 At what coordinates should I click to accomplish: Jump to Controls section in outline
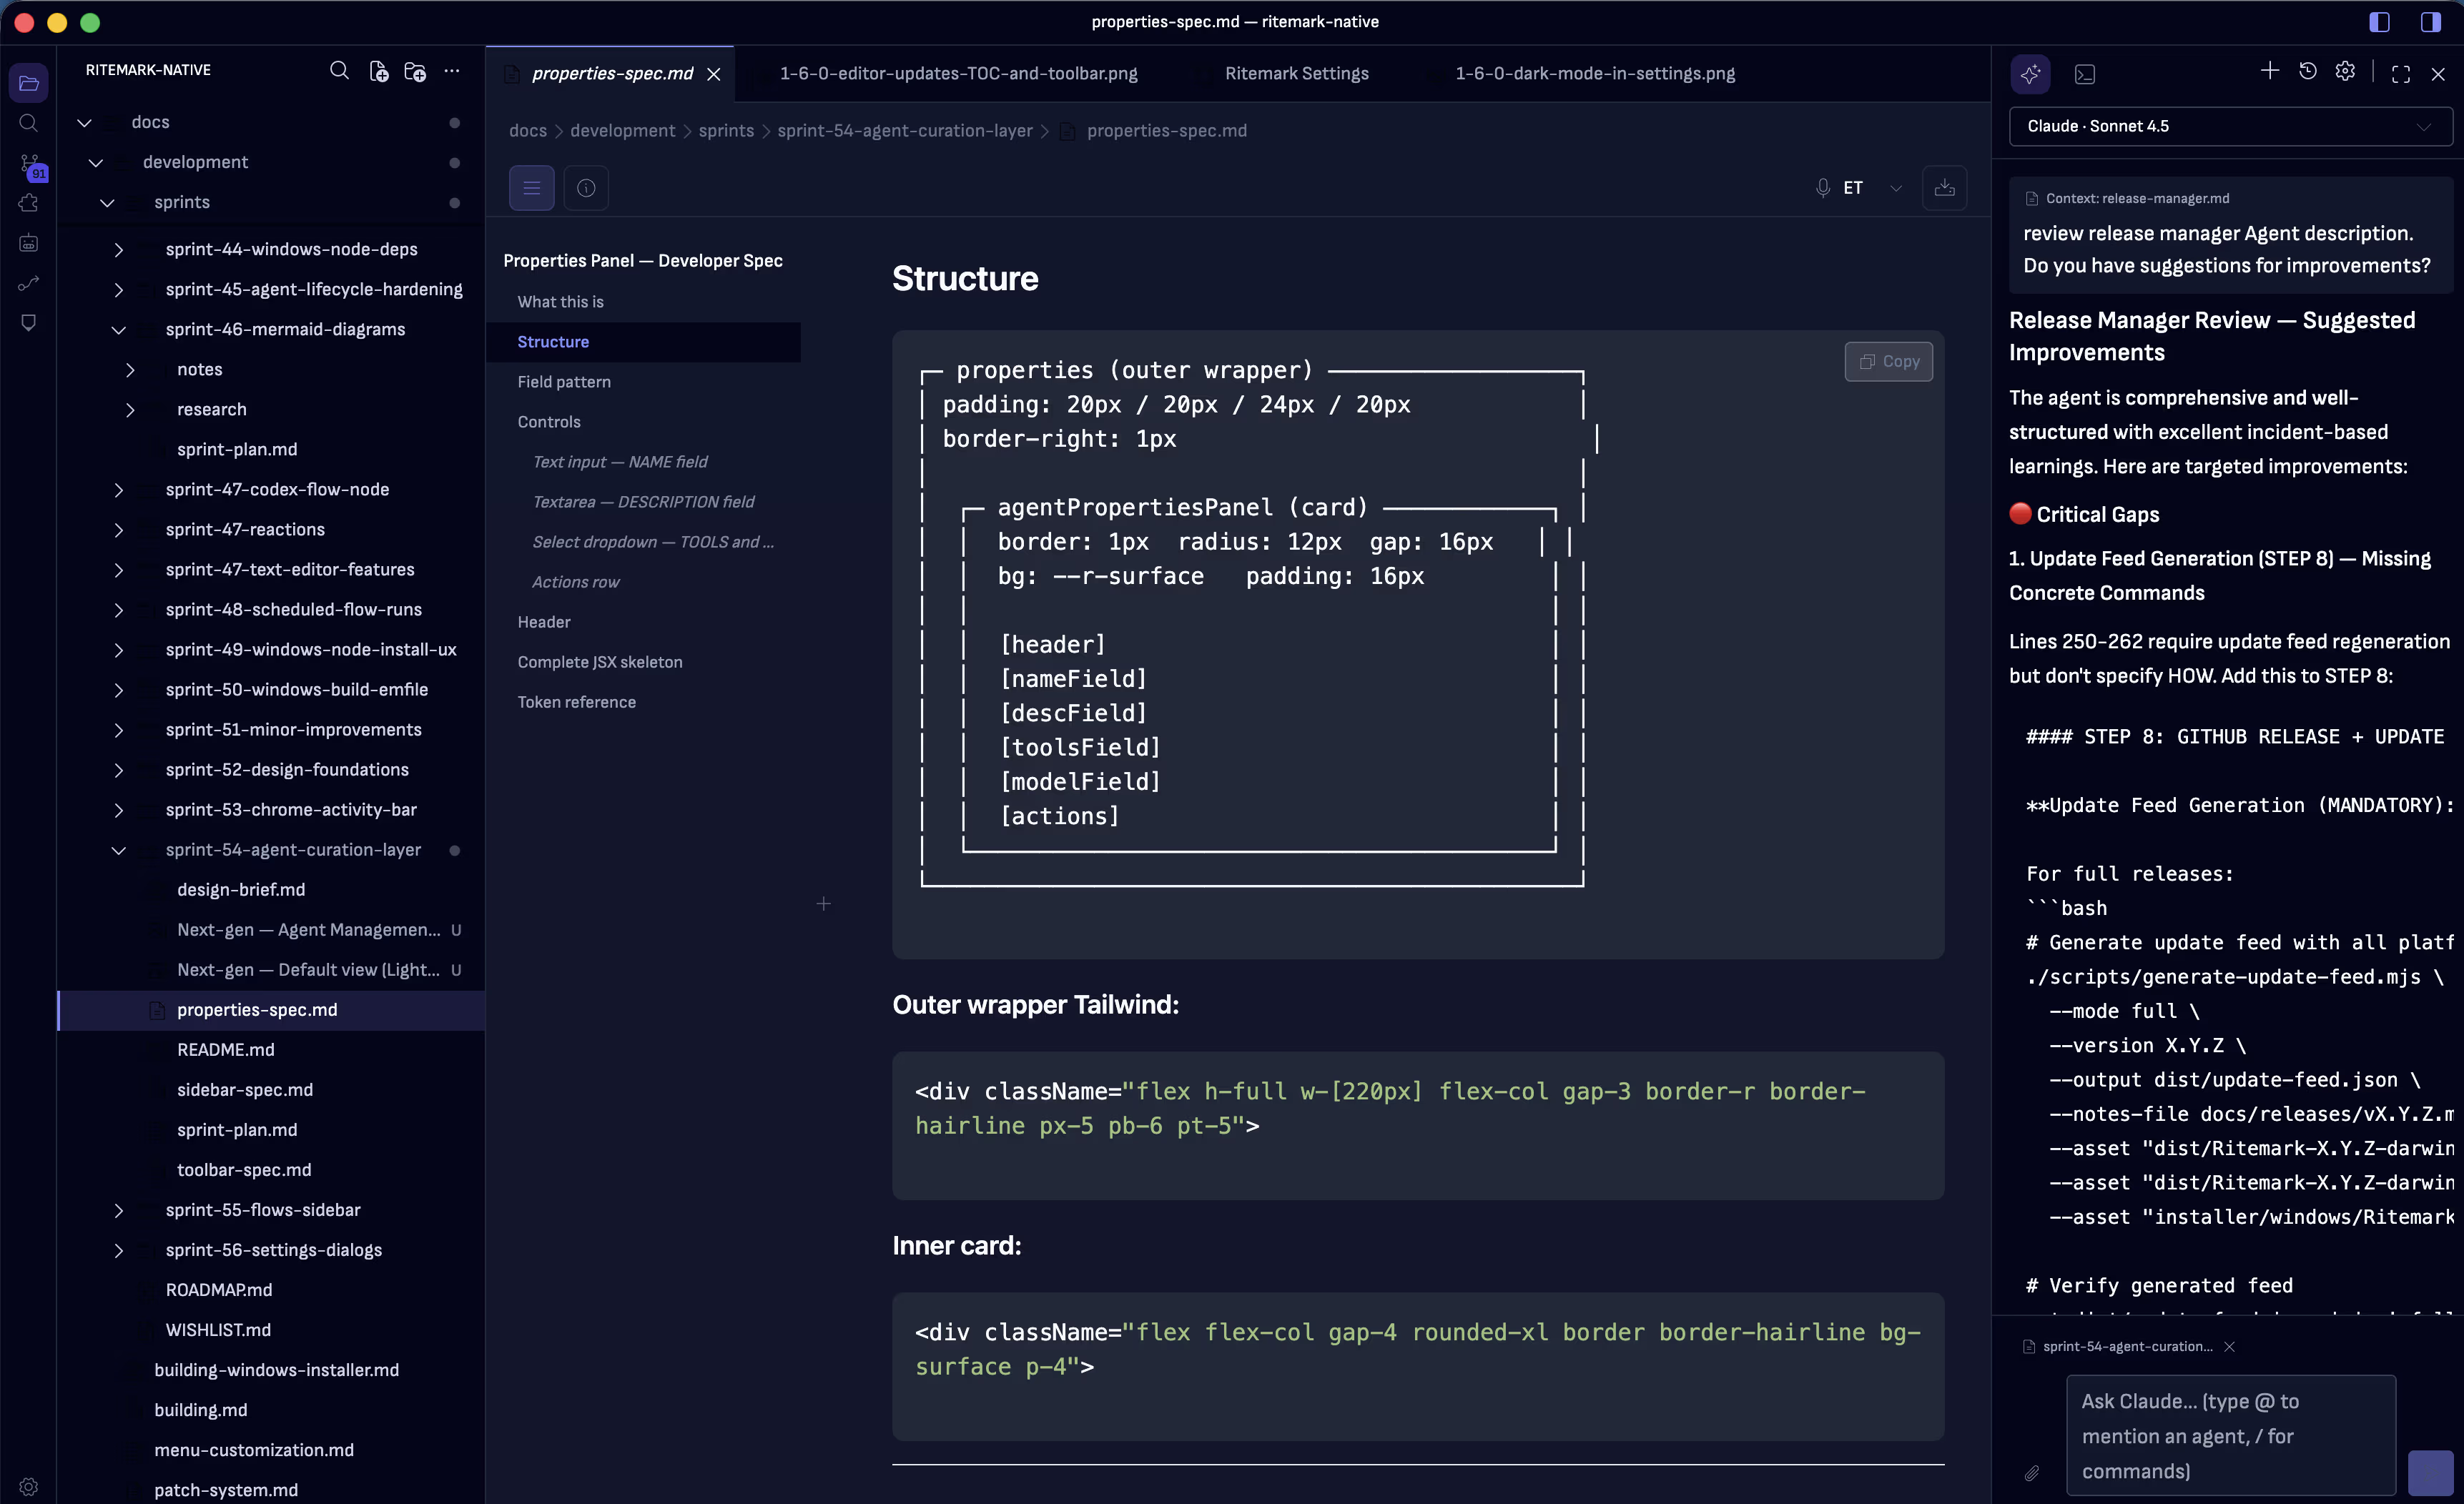pyautogui.click(x=549, y=422)
